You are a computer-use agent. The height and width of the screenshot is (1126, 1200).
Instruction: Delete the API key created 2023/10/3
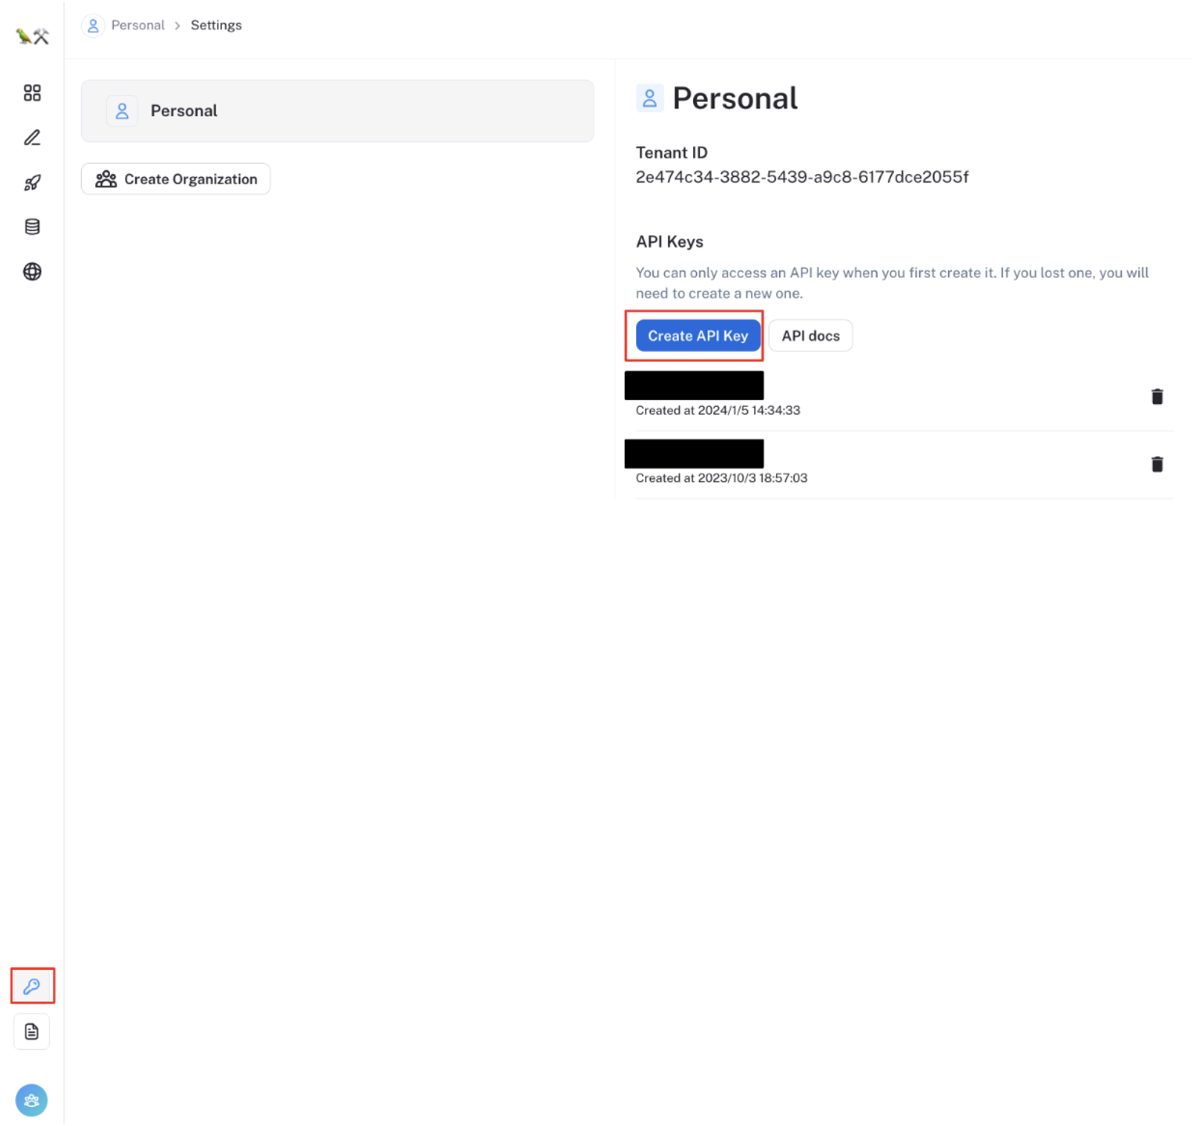(1157, 464)
